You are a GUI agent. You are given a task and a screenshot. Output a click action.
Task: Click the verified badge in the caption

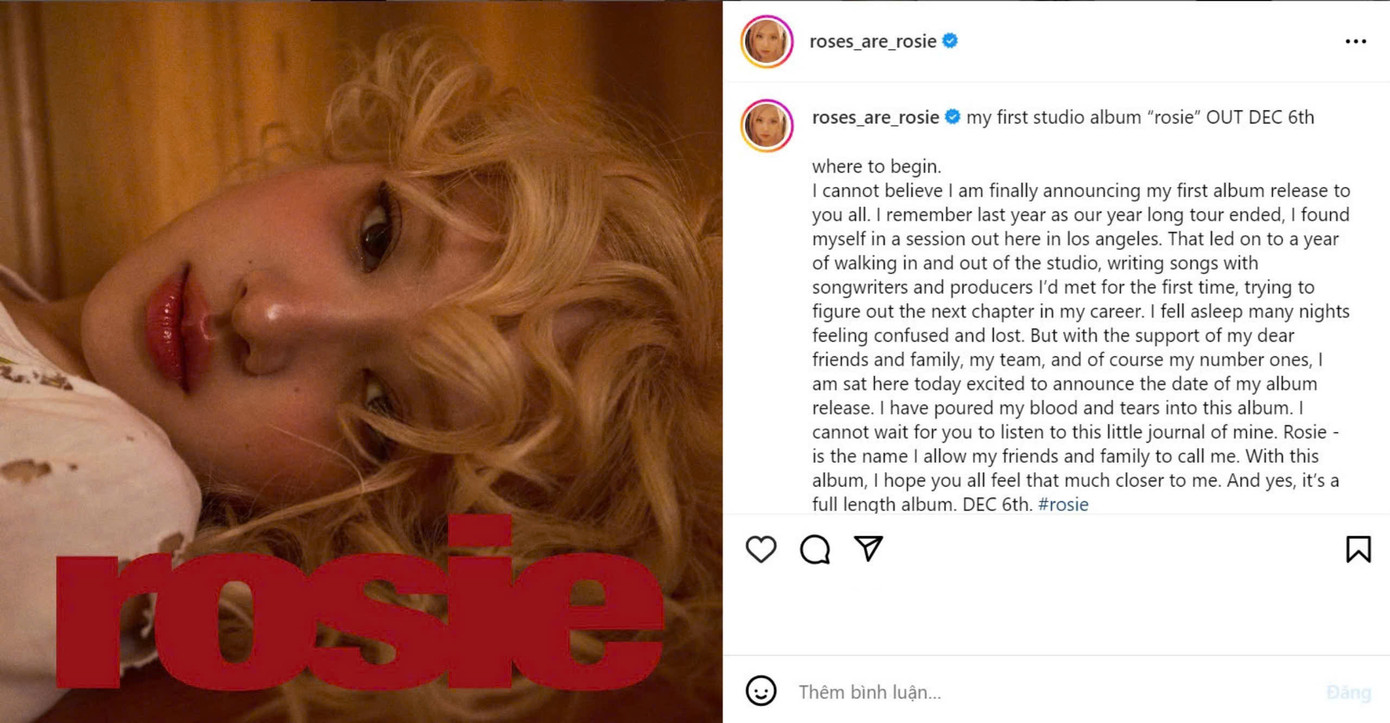click(952, 117)
